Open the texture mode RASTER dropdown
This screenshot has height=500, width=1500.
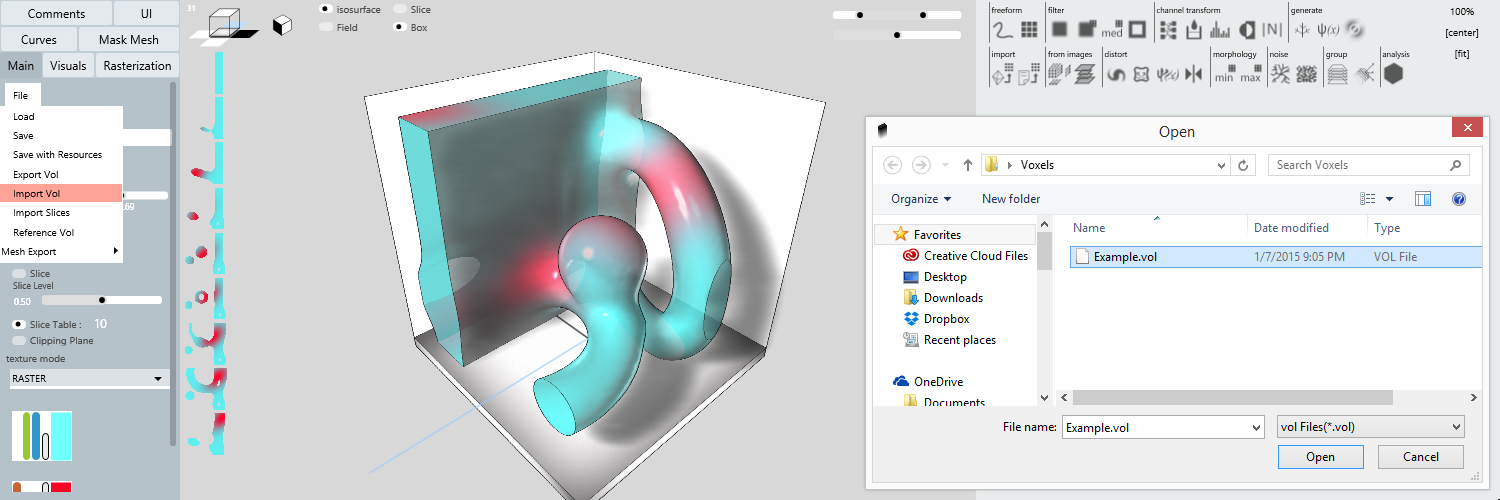(x=88, y=379)
